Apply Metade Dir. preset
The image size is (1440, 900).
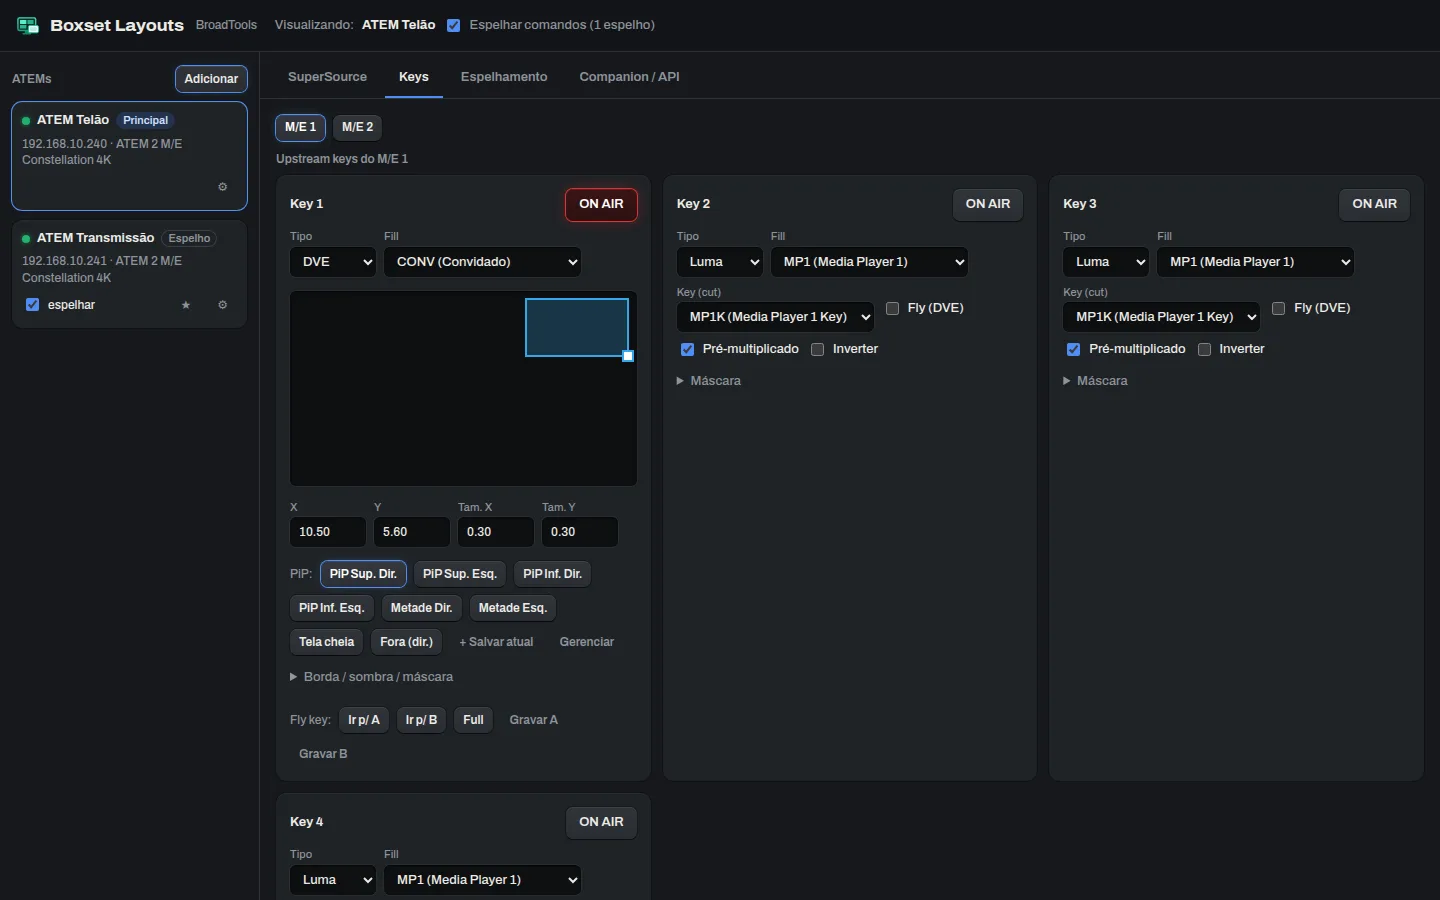(x=422, y=608)
